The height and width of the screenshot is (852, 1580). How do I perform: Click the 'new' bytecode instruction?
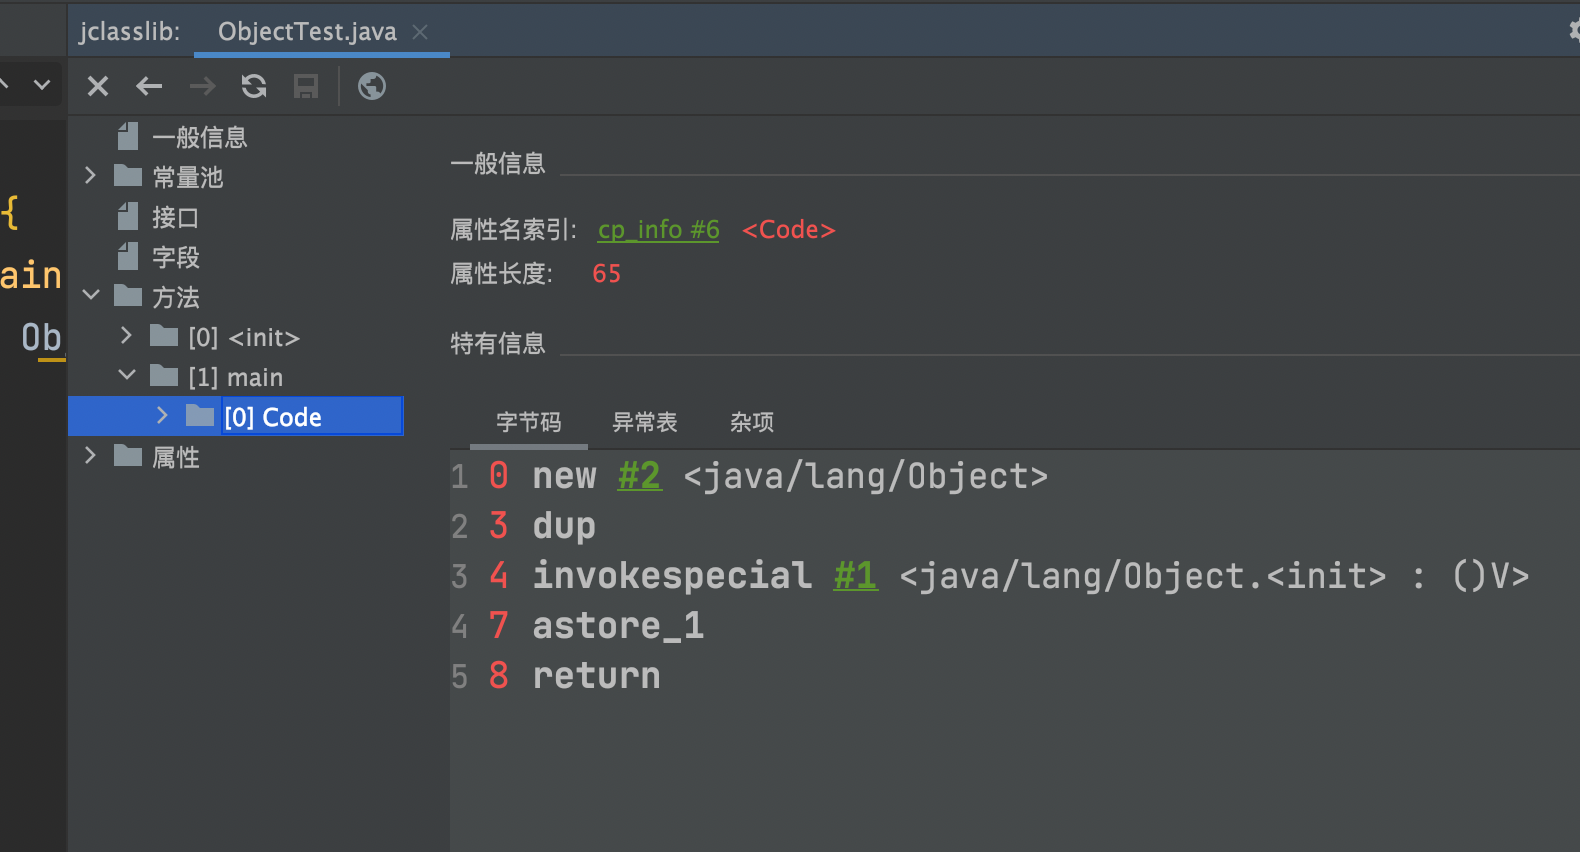pos(564,476)
